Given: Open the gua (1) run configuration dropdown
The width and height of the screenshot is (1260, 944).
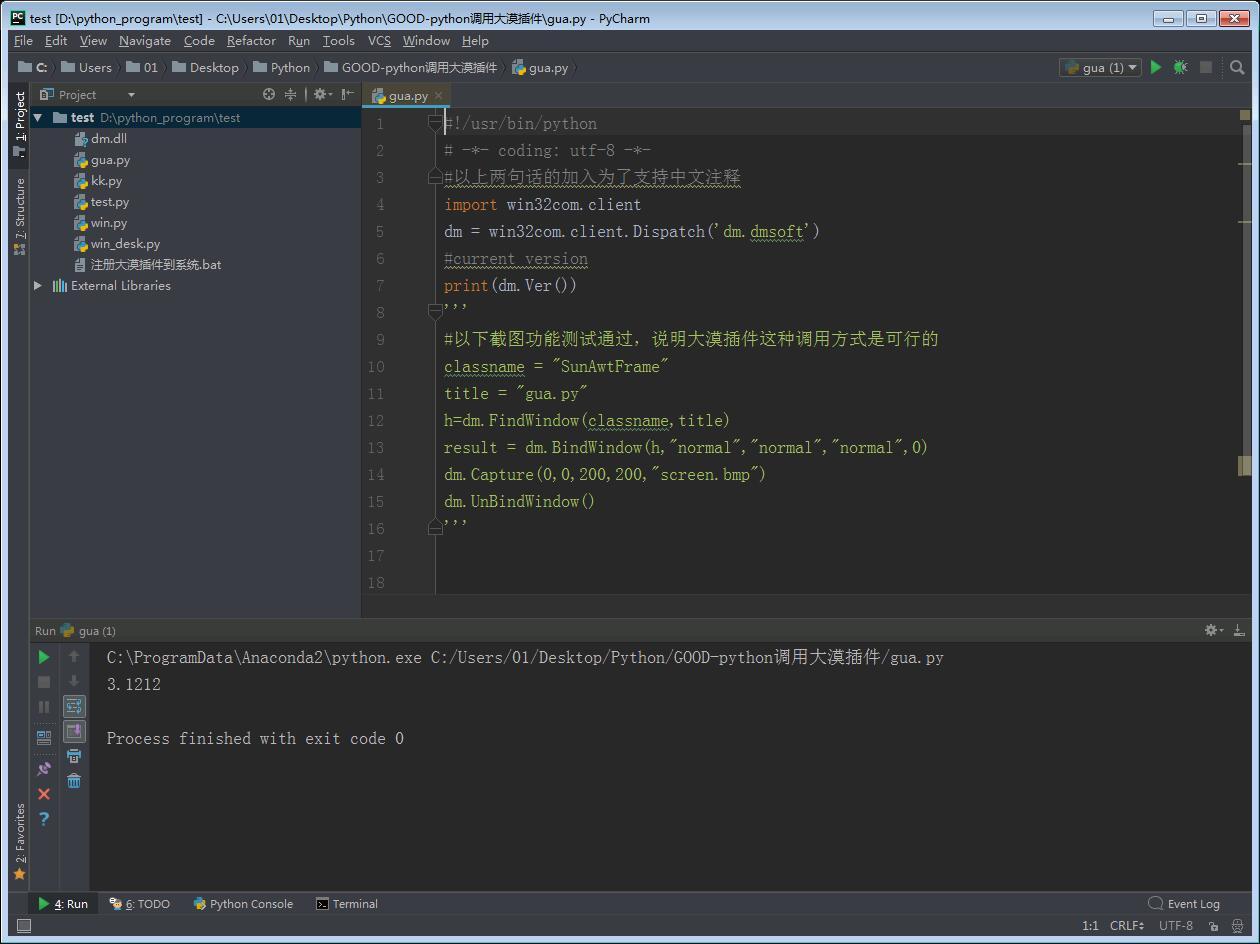Looking at the screenshot, I should tap(1100, 67).
